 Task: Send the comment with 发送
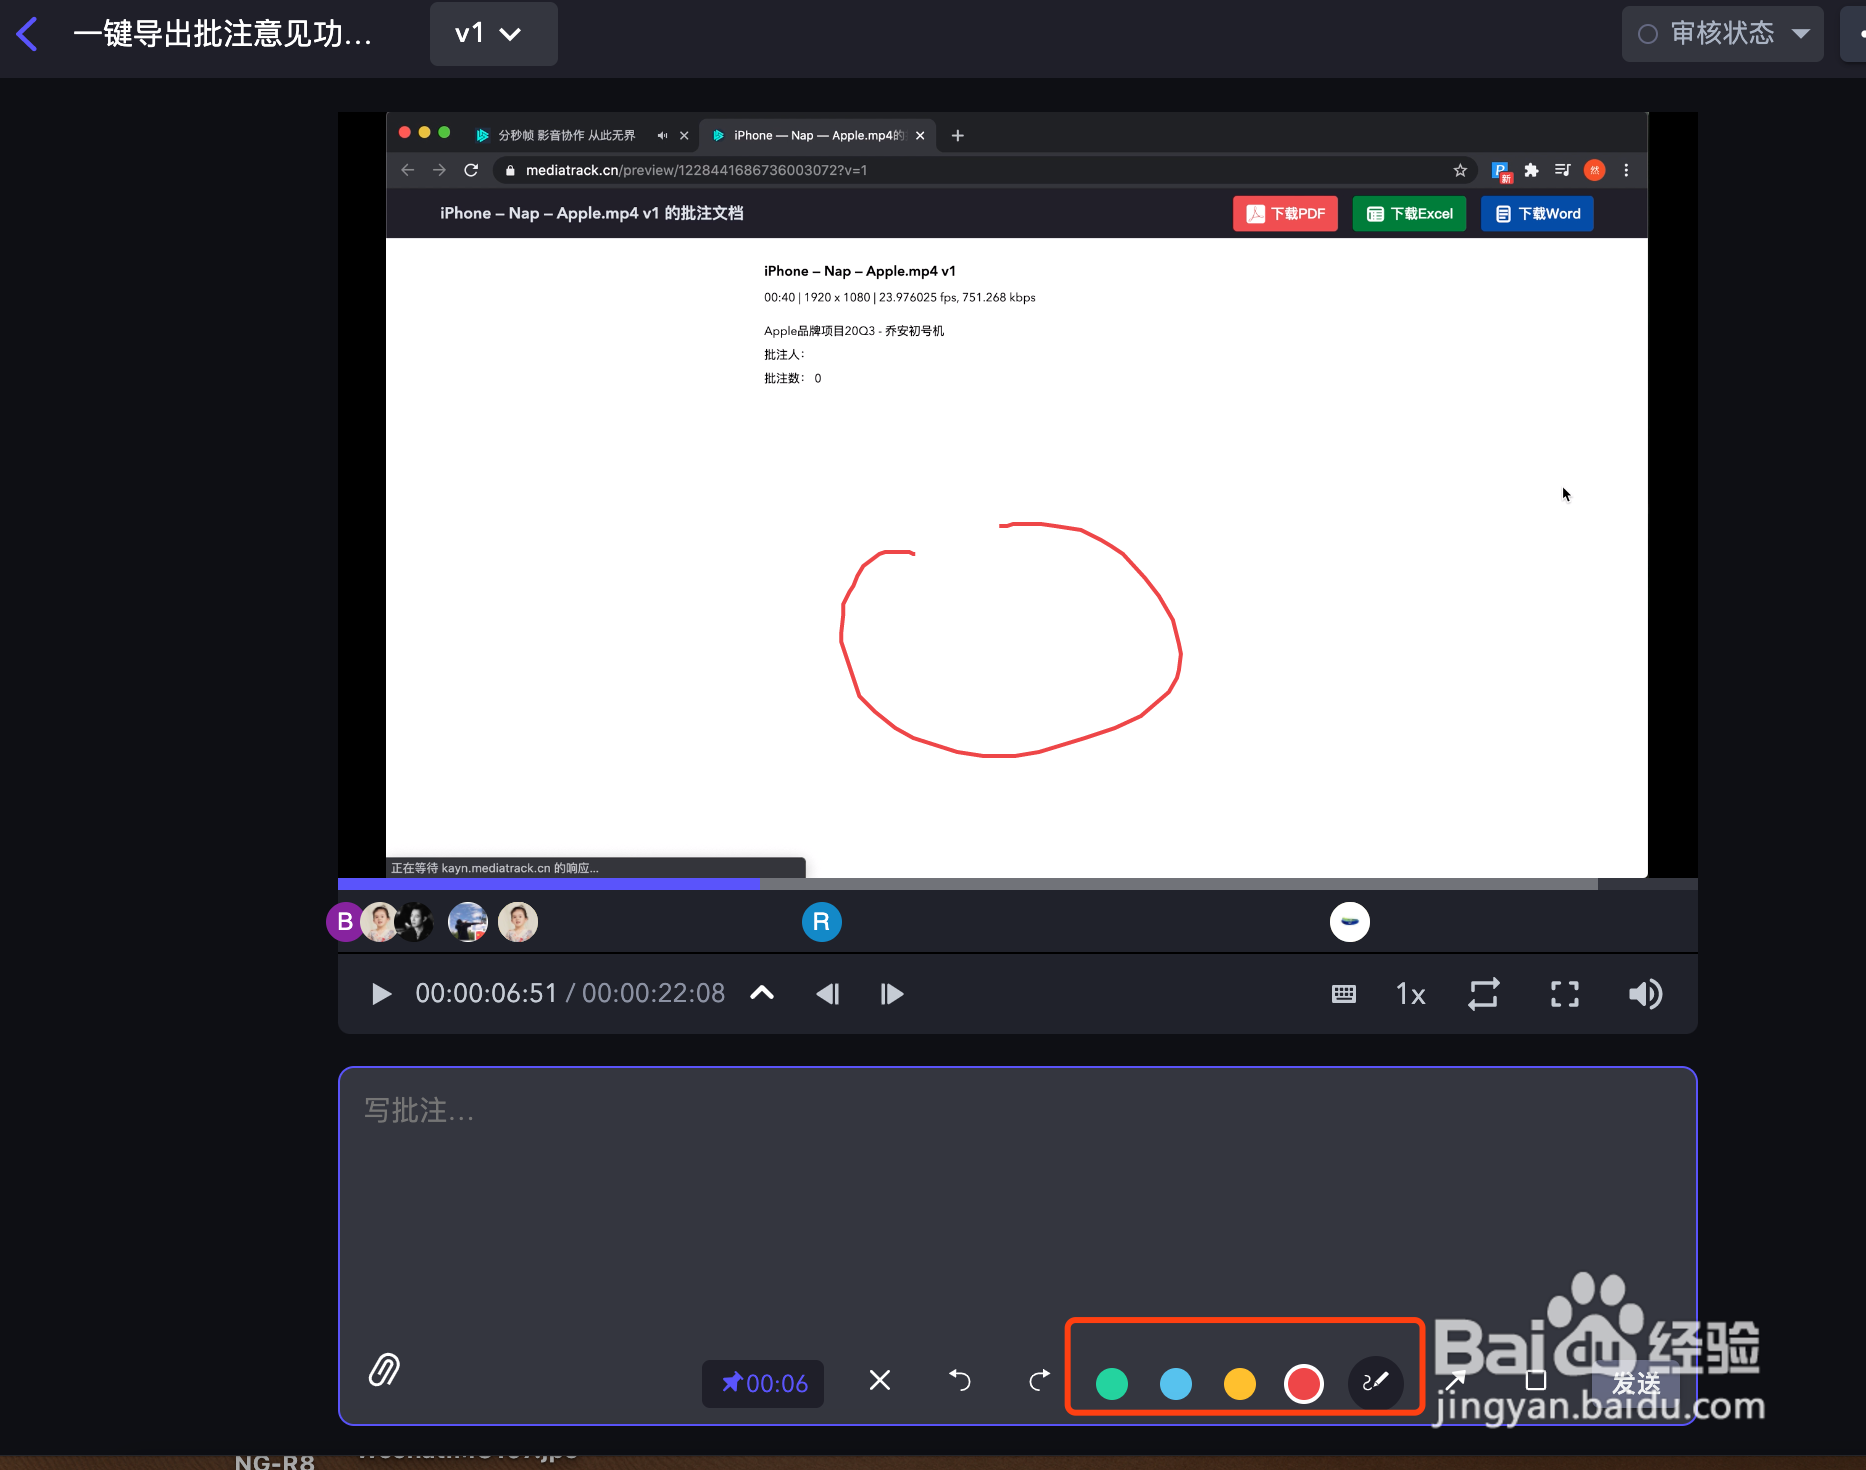pyautogui.click(x=1636, y=1384)
